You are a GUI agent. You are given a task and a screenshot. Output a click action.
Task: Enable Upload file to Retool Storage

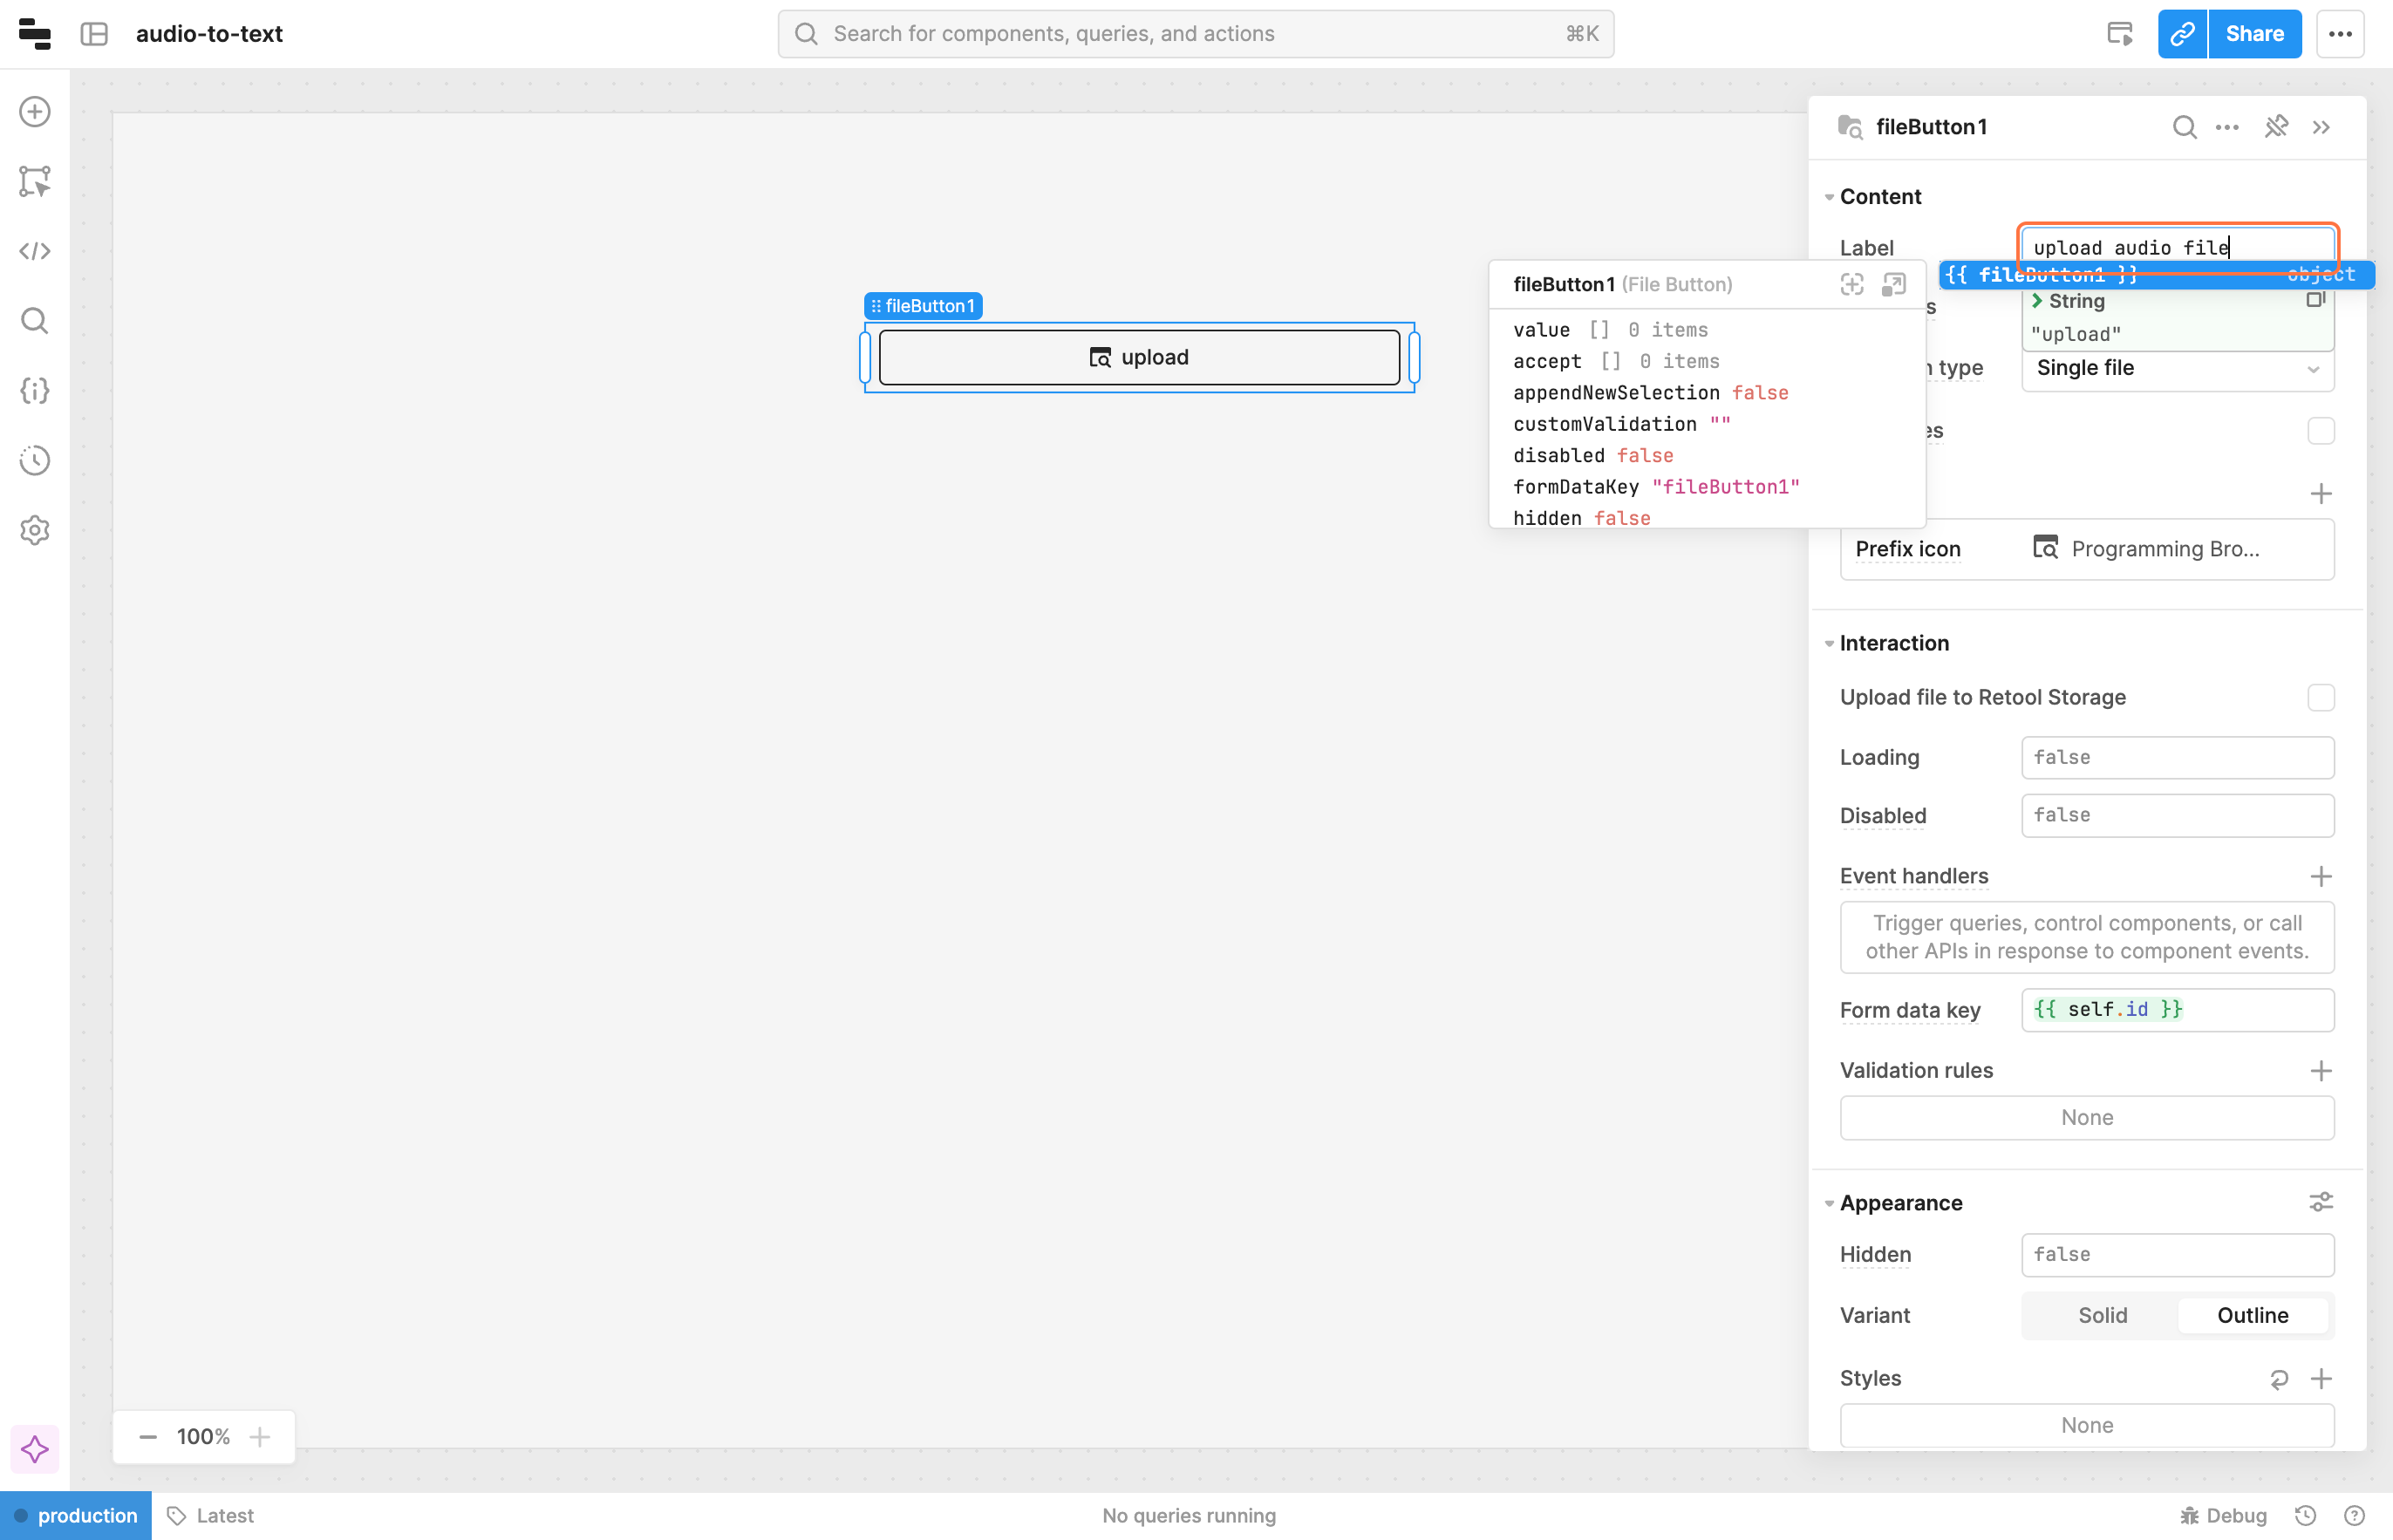point(2320,697)
